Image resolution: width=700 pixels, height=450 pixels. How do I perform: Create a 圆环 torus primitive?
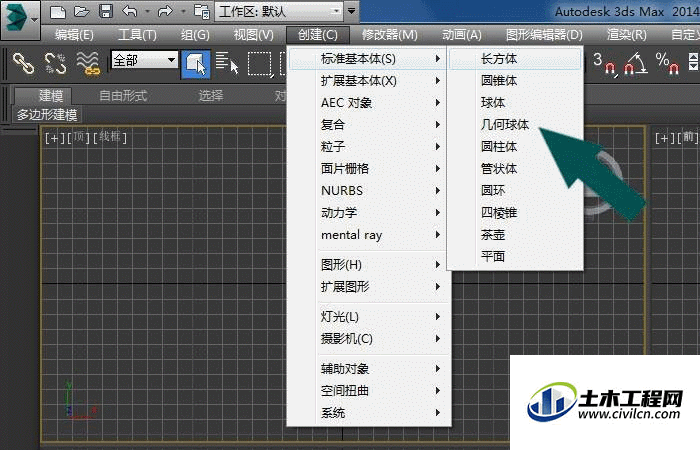pos(515,191)
